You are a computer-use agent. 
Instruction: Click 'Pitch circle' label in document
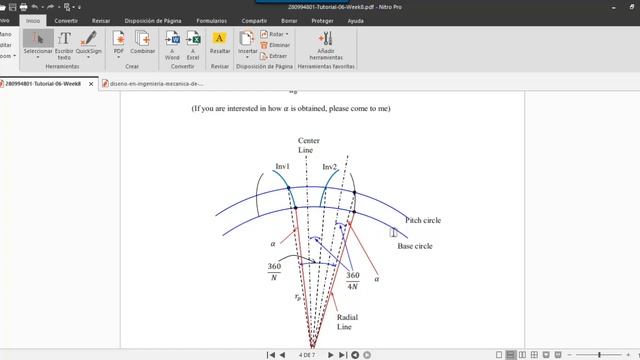pyautogui.click(x=423, y=220)
